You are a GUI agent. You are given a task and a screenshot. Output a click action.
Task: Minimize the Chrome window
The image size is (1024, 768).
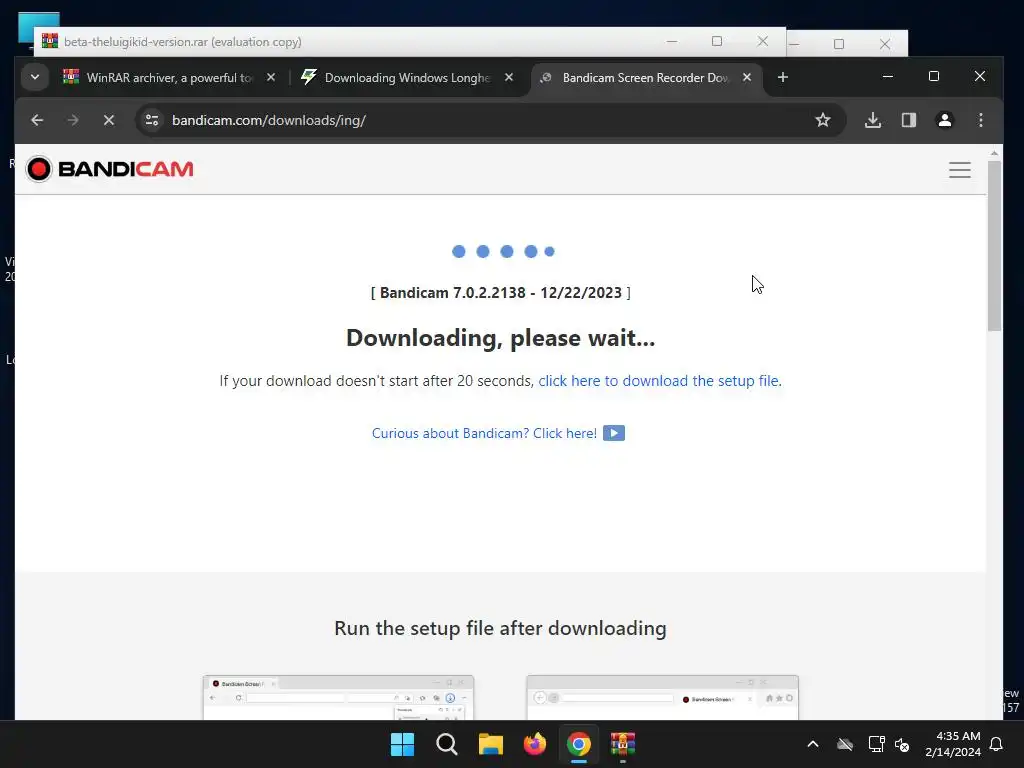tap(888, 76)
